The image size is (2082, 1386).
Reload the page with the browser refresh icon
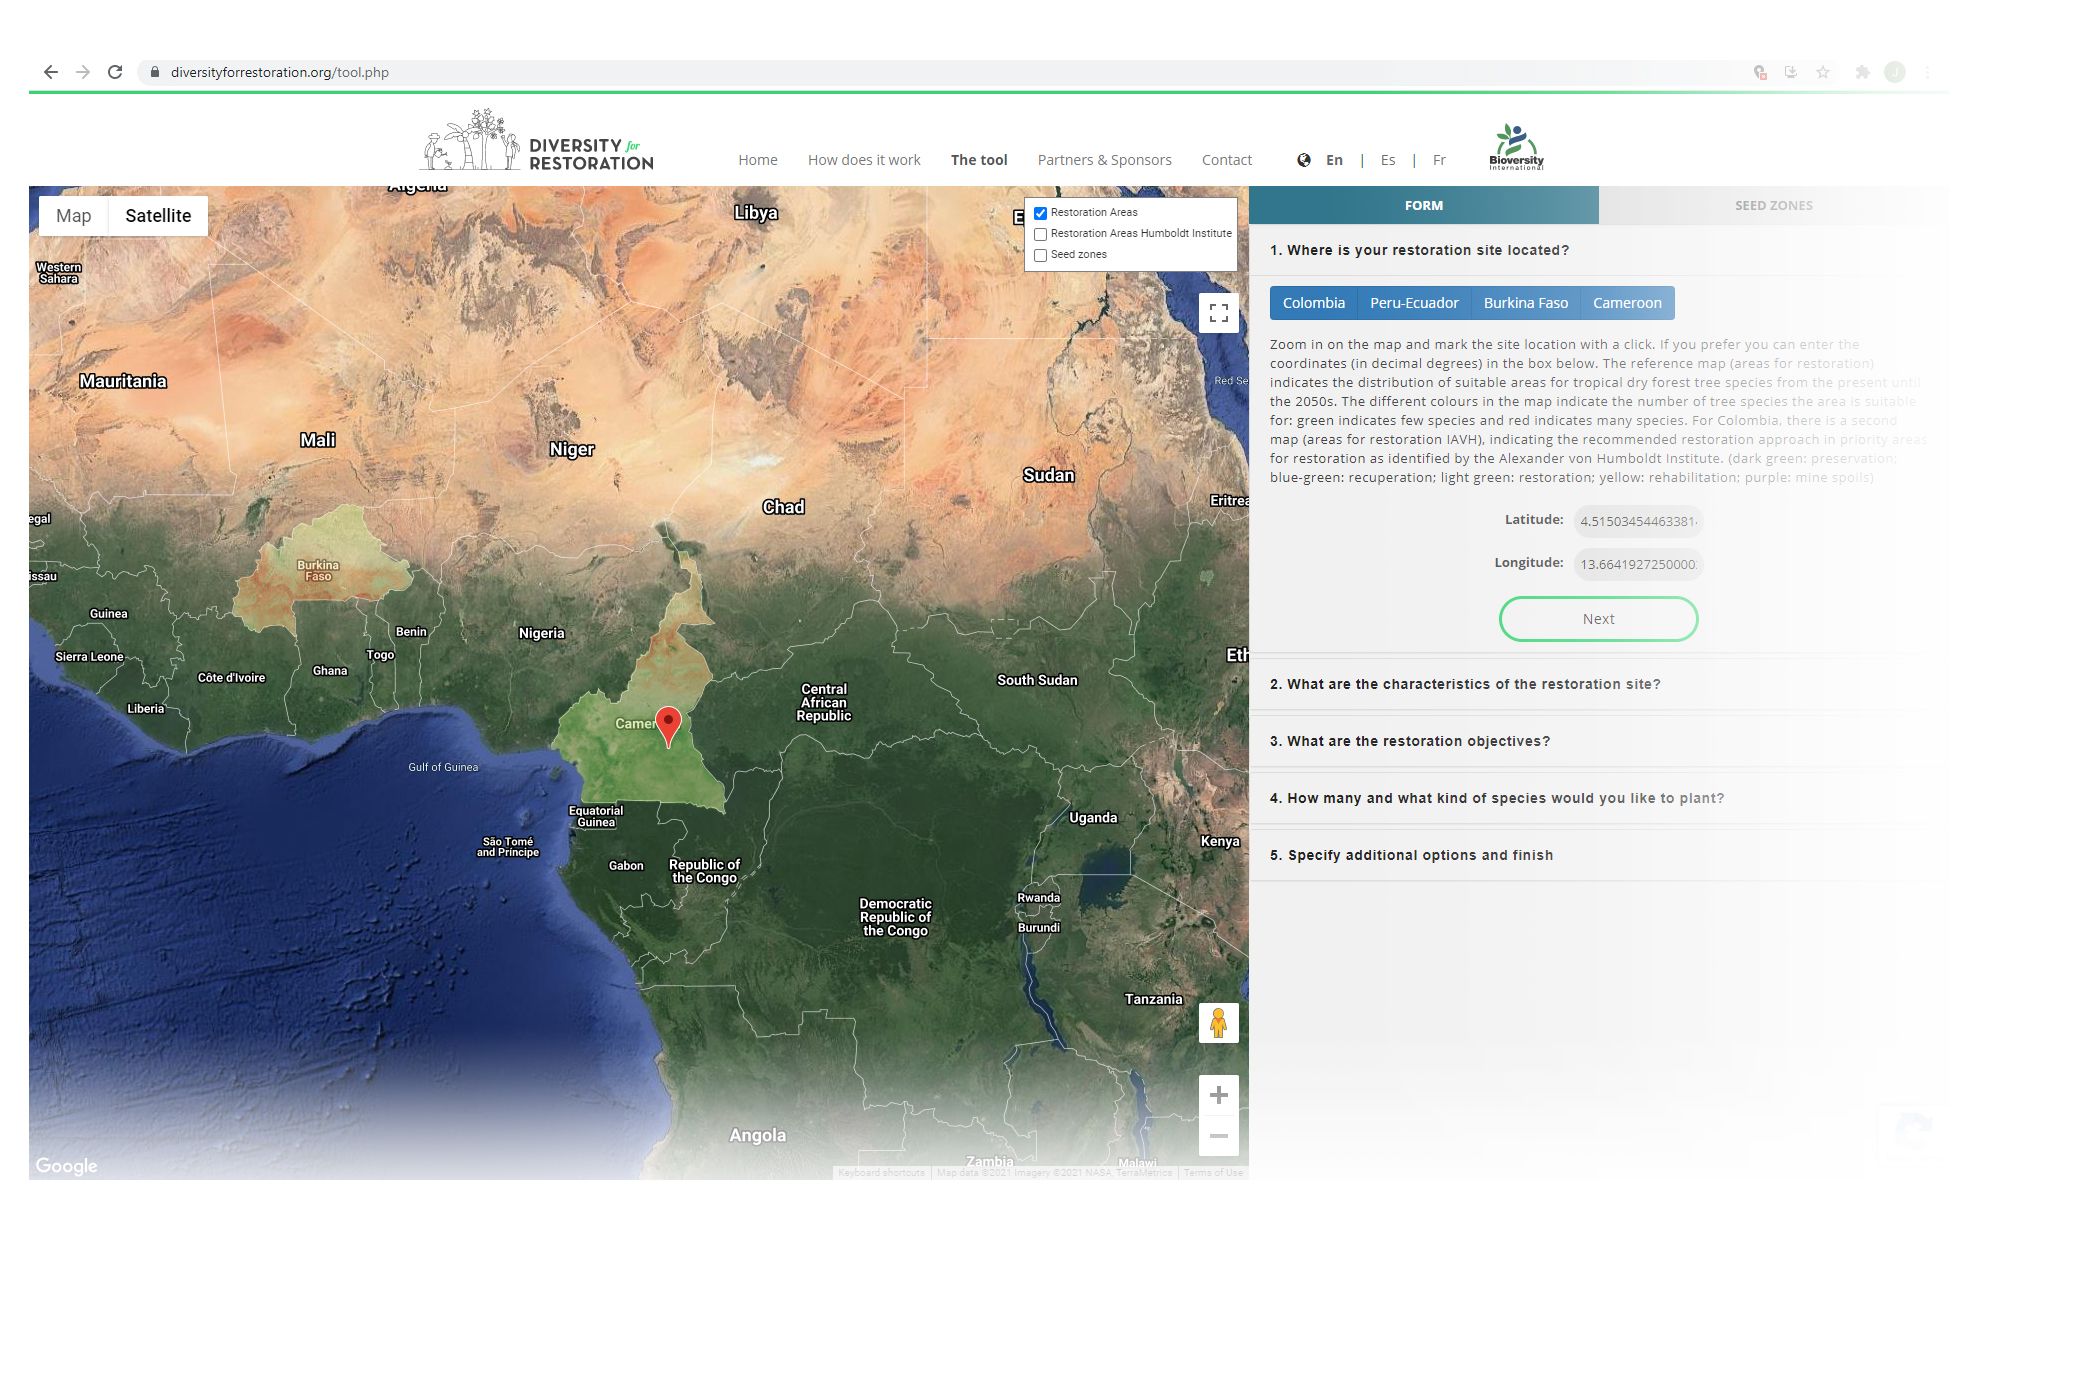pos(115,72)
